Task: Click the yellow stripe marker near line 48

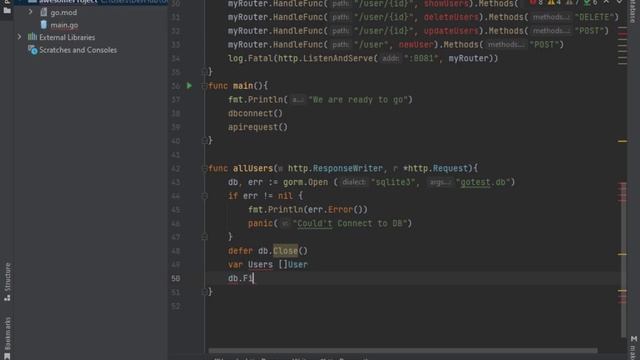Action: (x=622, y=254)
